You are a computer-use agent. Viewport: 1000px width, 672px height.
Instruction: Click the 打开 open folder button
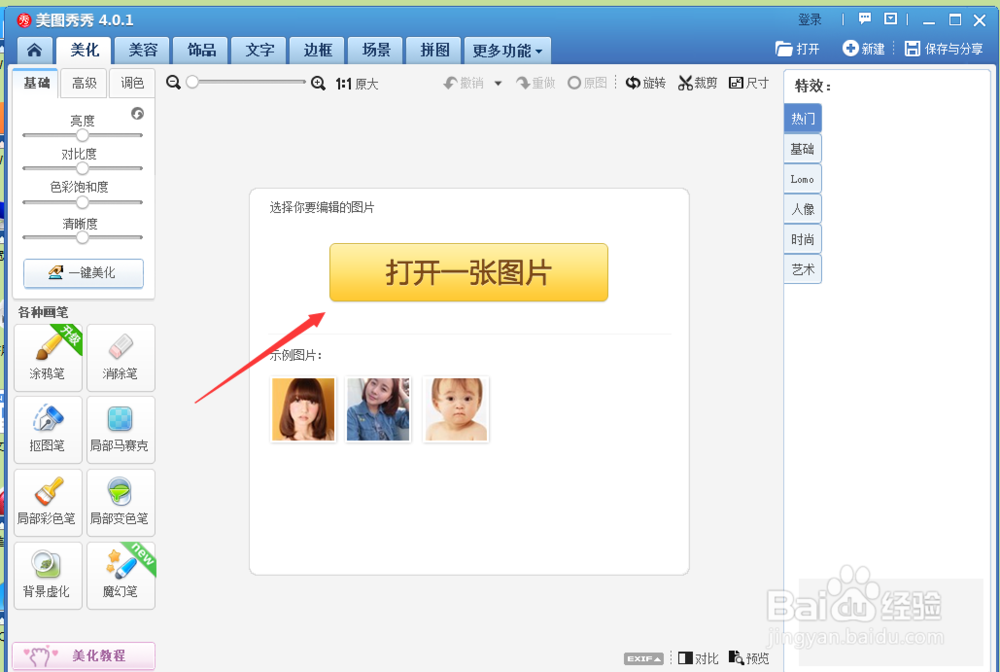pyautogui.click(x=797, y=48)
